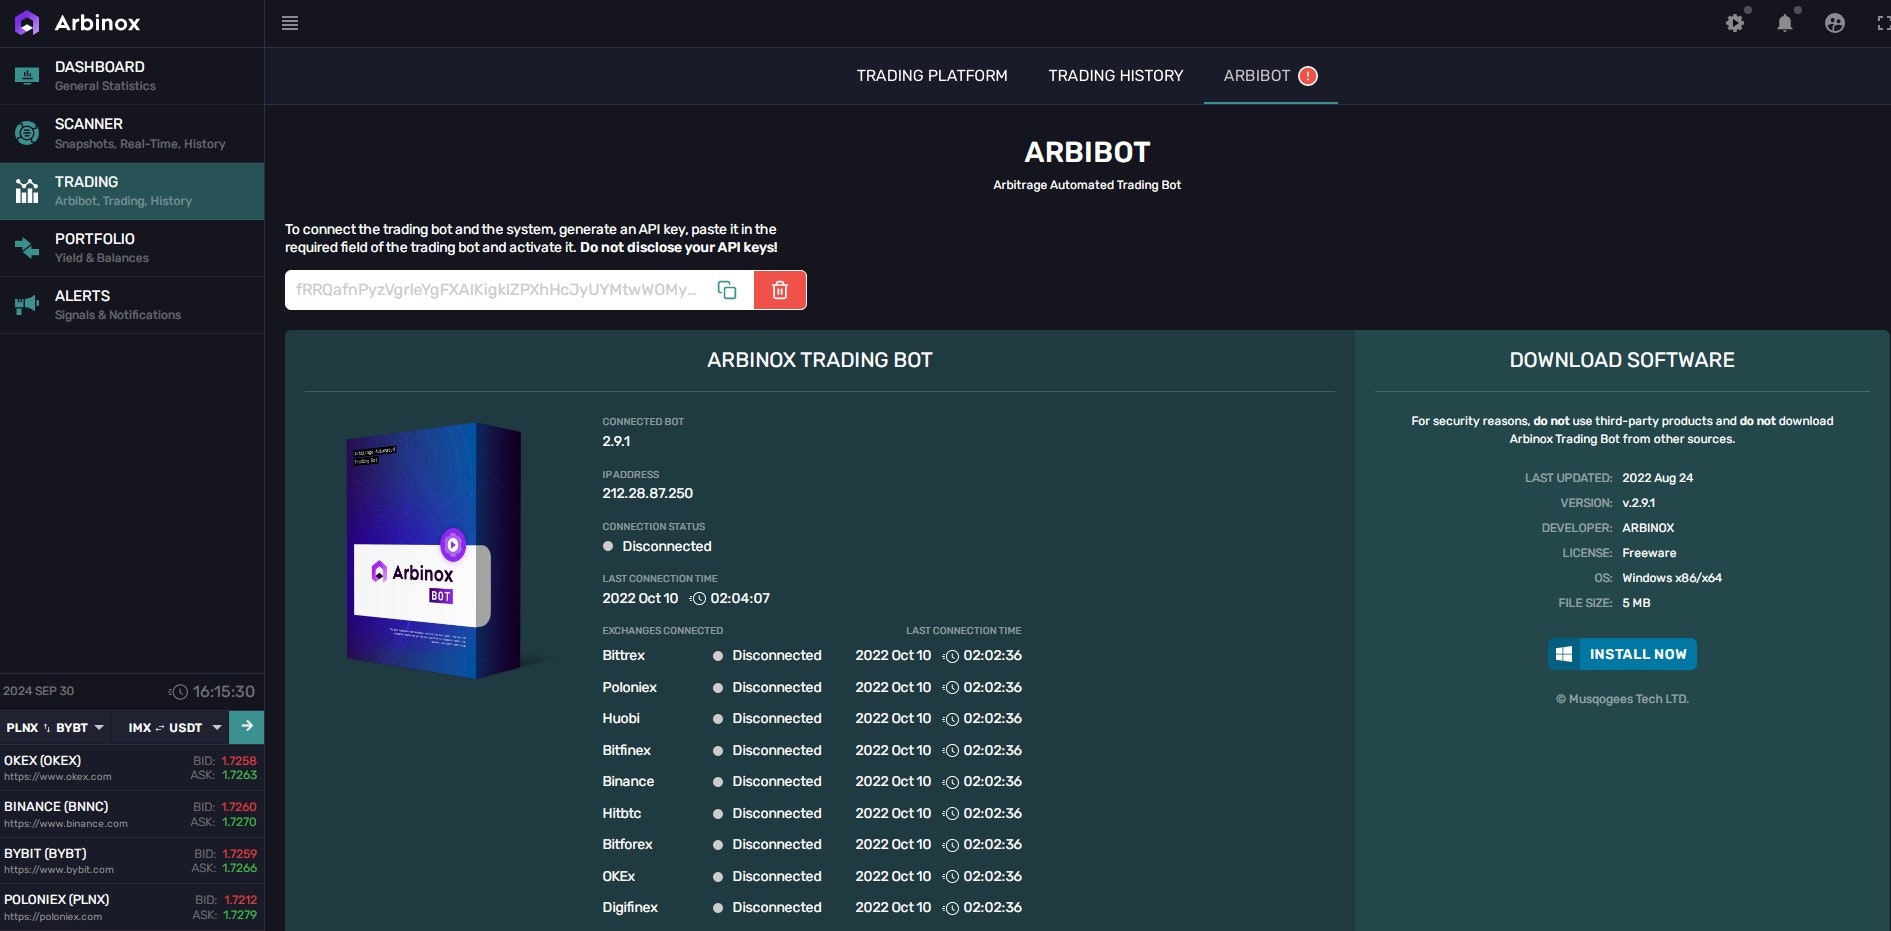
Task: Select the OKEX (OKEX) exchange row
Action: click(132, 768)
